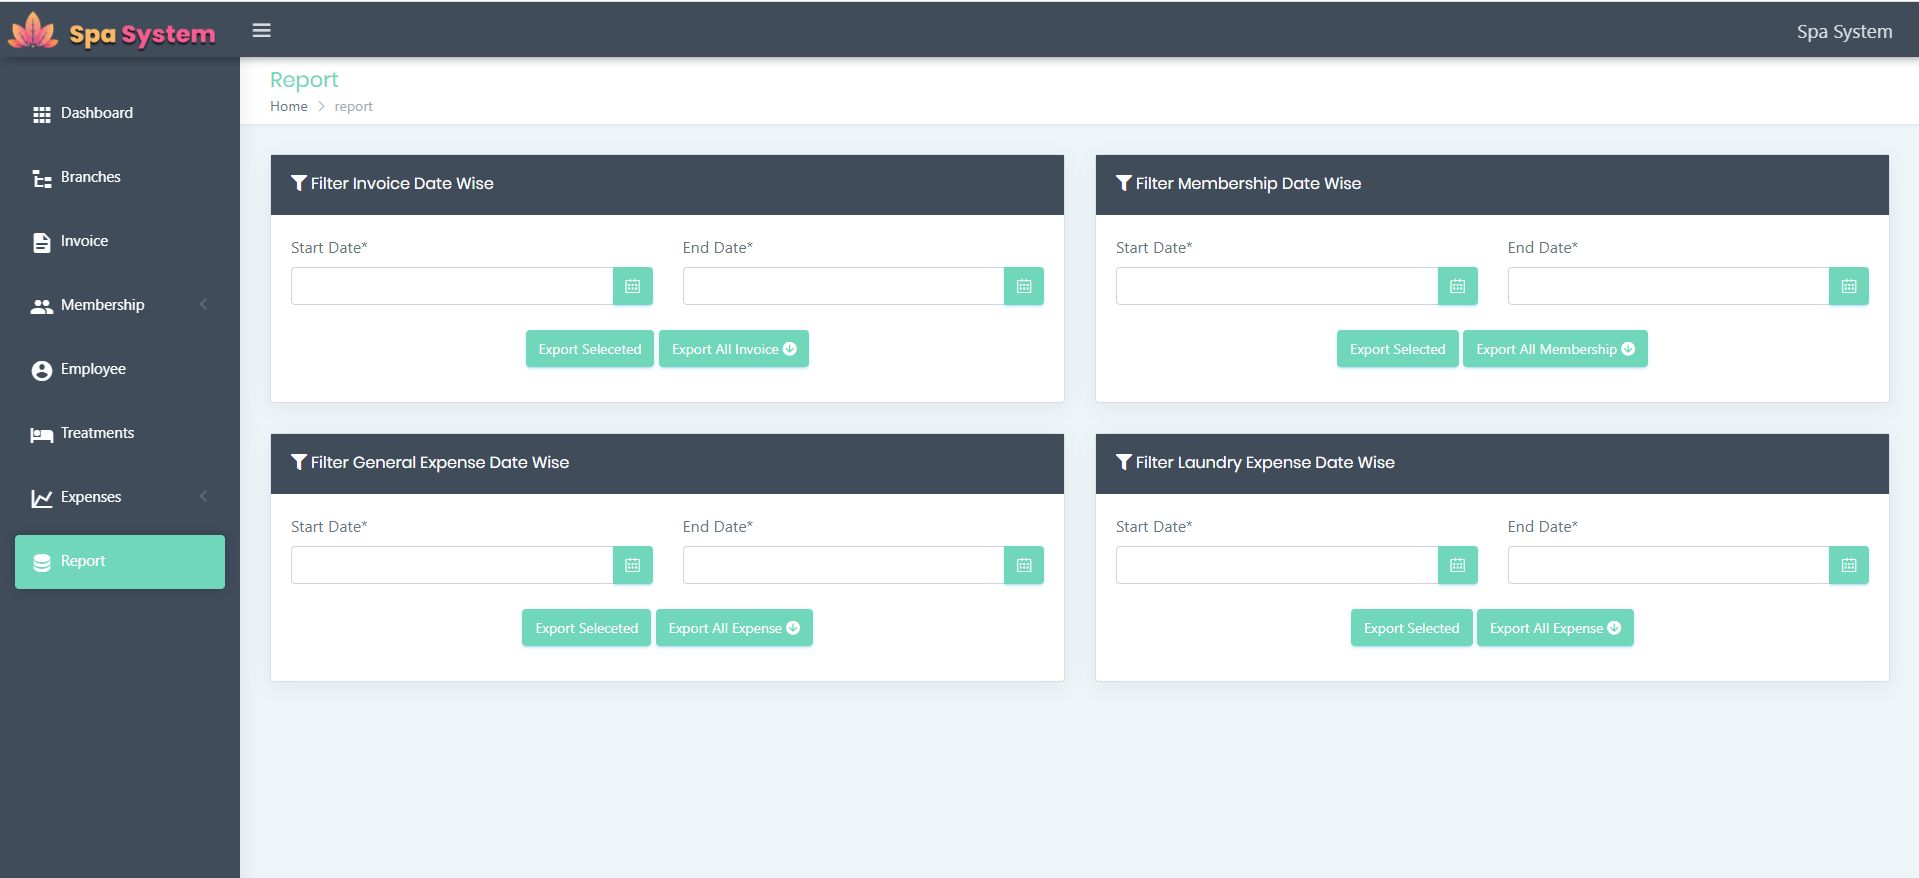Click the Report database icon
Screen dimensions: 1919x878
41,562
